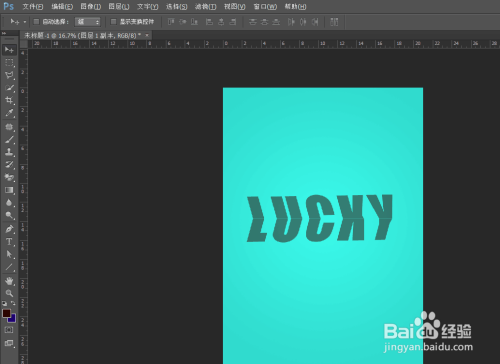This screenshot has width=500, height=364.
Task: Expand the toolbox with the double-arrow
Action: click(4, 33)
